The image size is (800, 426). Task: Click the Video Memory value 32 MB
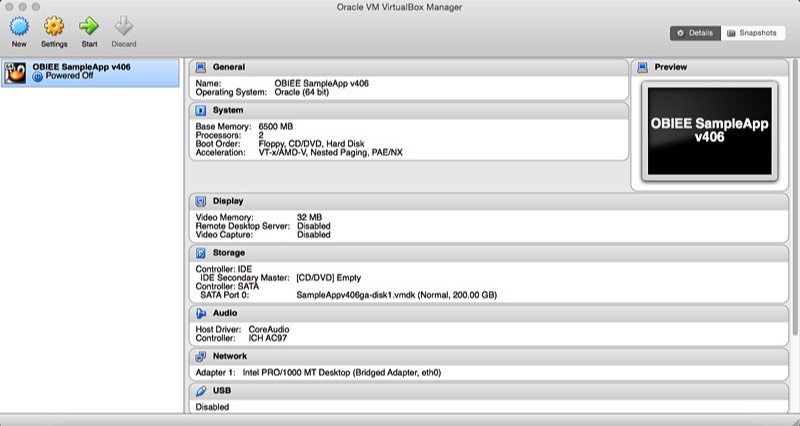309,217
